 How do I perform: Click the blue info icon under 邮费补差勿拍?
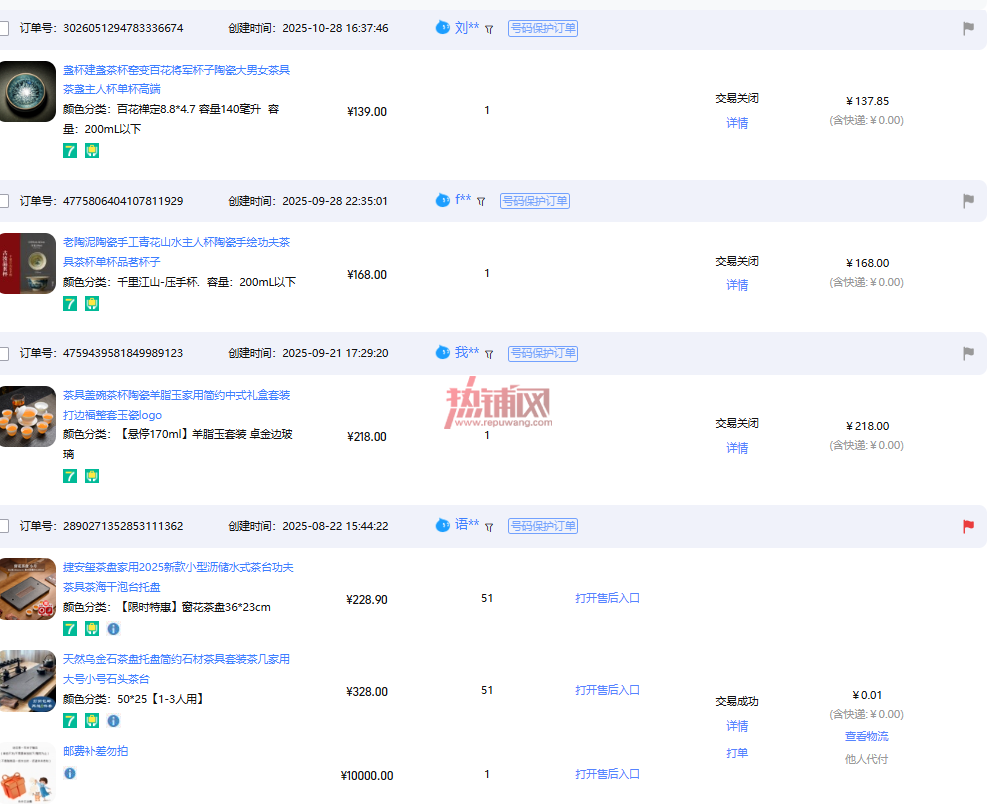[x=70, y=773]
